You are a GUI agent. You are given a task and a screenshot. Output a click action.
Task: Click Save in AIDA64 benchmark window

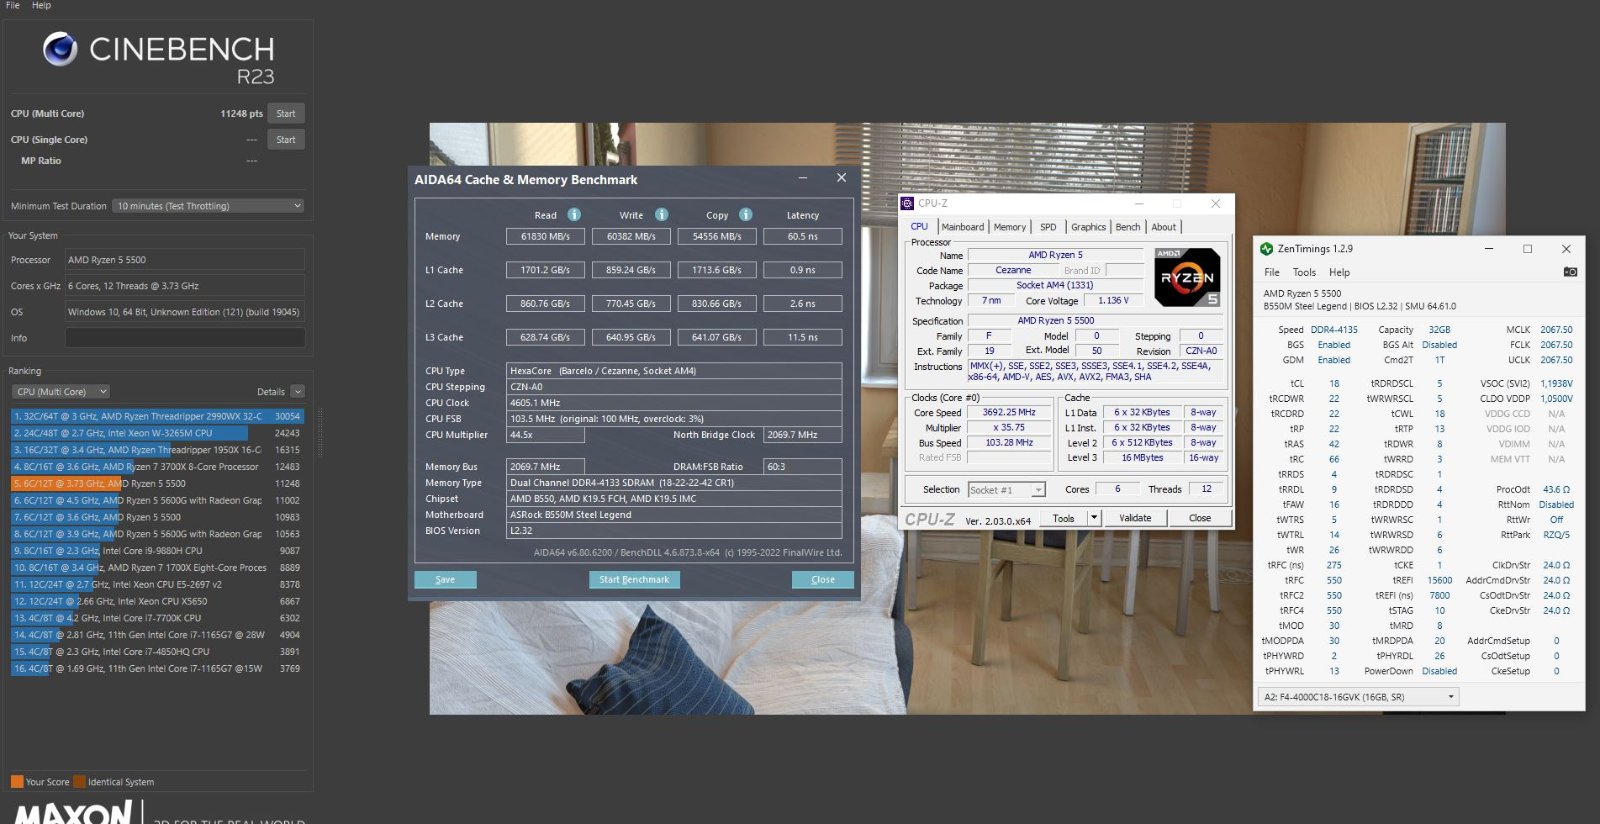coord(445,580)
